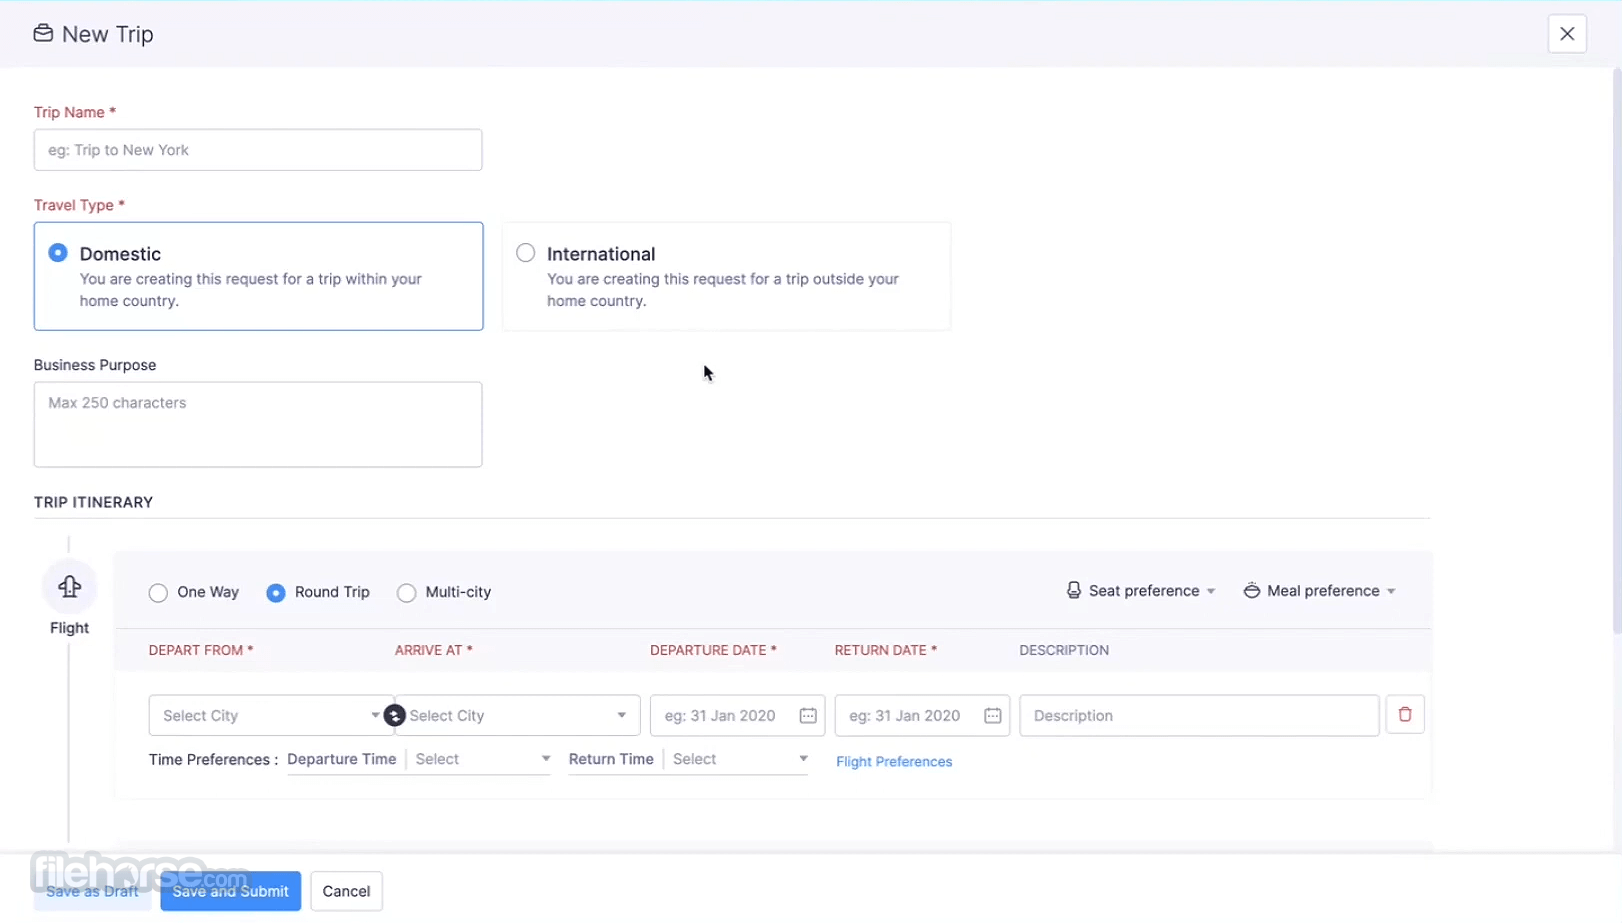The height and width of the screenshot is (923, 1622).
Task: Cancel the new trip form
Action: [346, 892]
